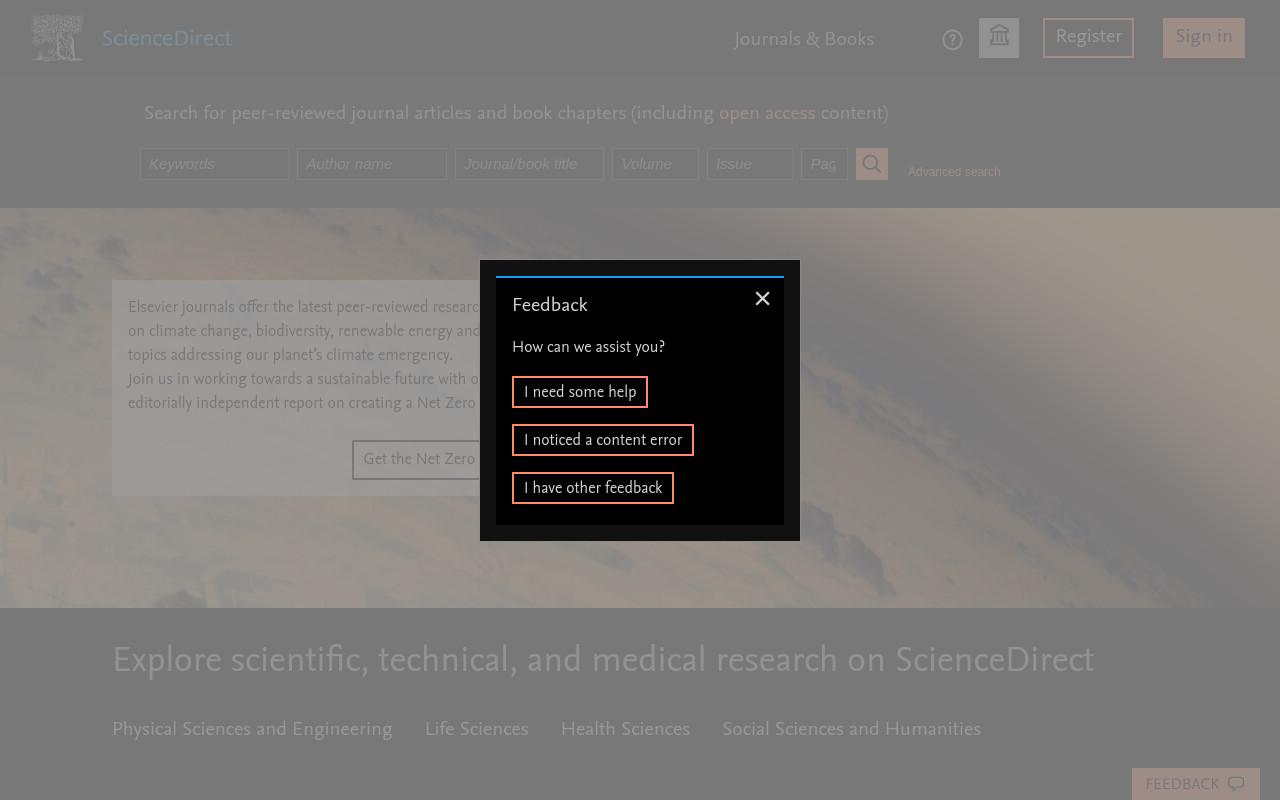1280x800 pixels.
Task: Open Physical Sciences and Engineering tab
Action: [x=252, y=730]
